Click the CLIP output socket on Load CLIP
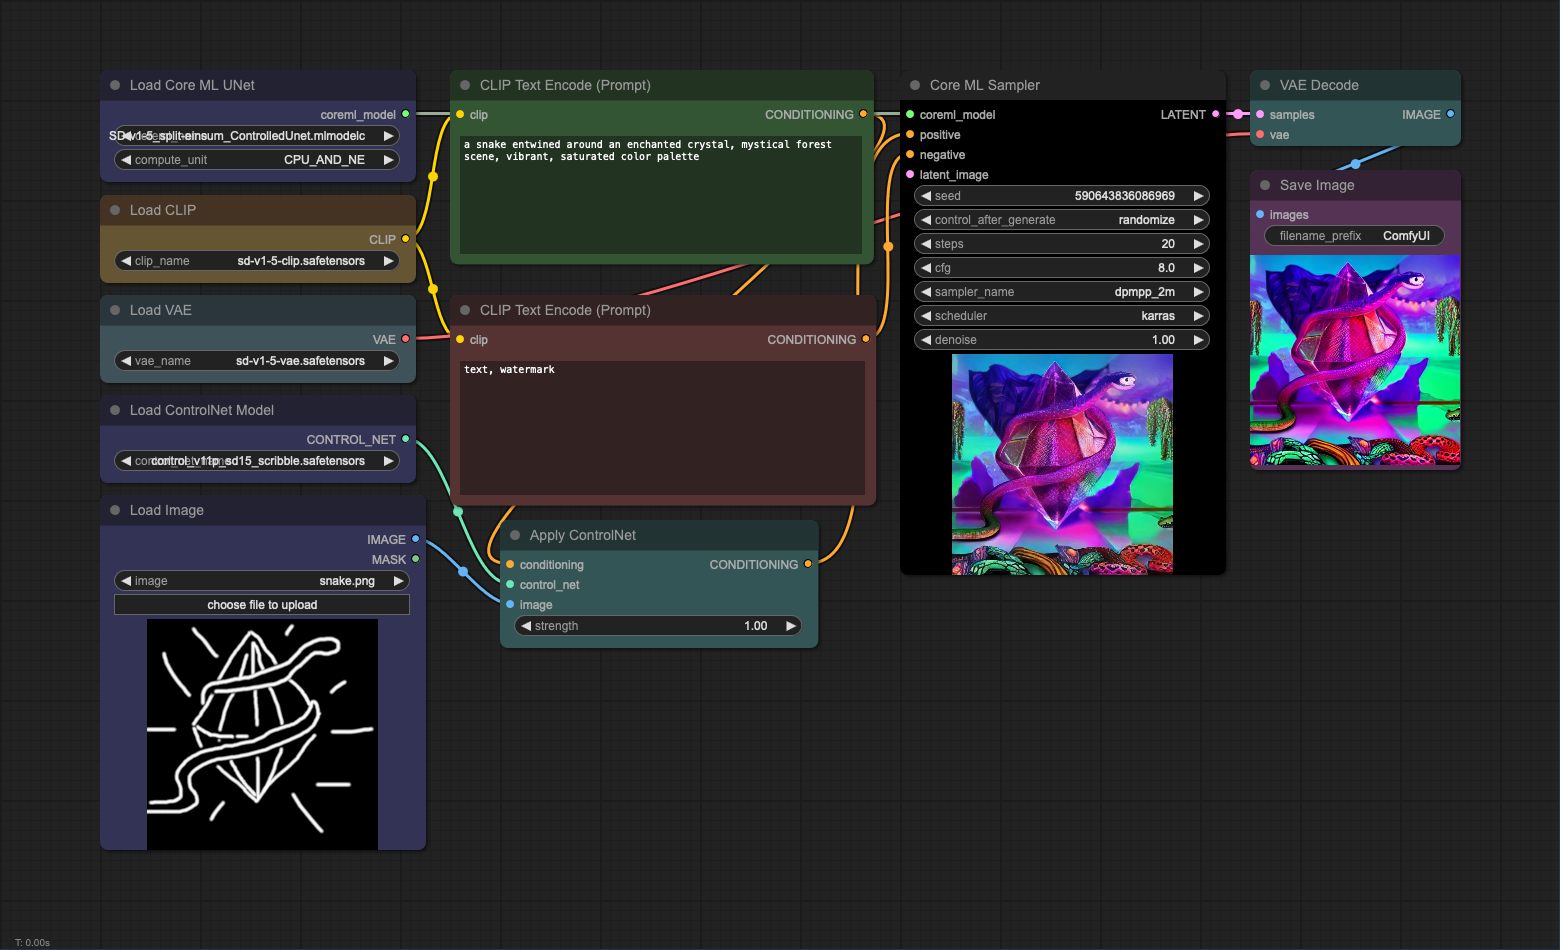The image size is (1560, 950). coord(405,240)
